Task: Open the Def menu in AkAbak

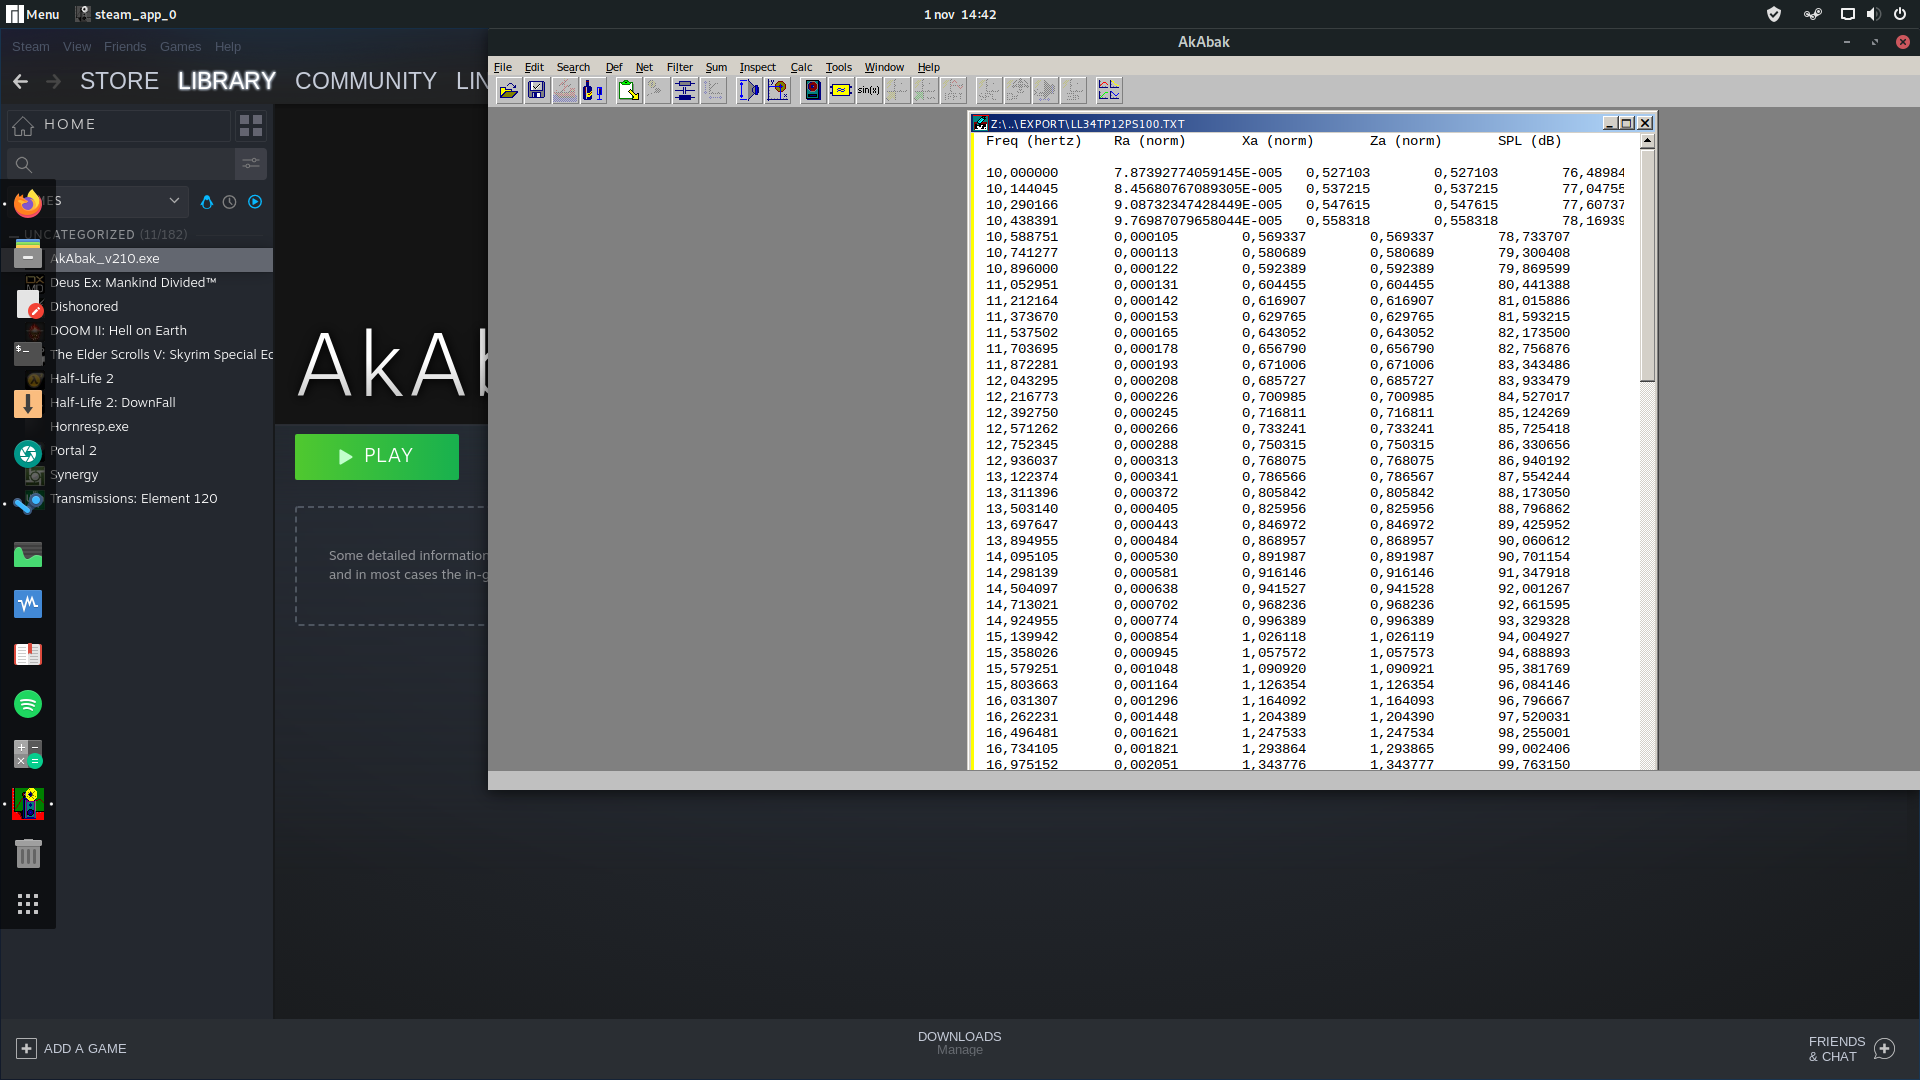Action: pyautogui.click(x=614, y=68)
